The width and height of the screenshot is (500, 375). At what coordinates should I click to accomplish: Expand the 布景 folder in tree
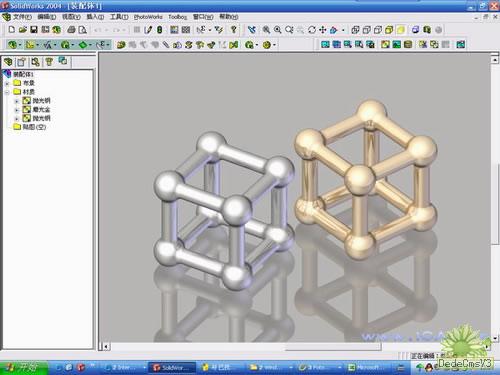pos(7,83)
